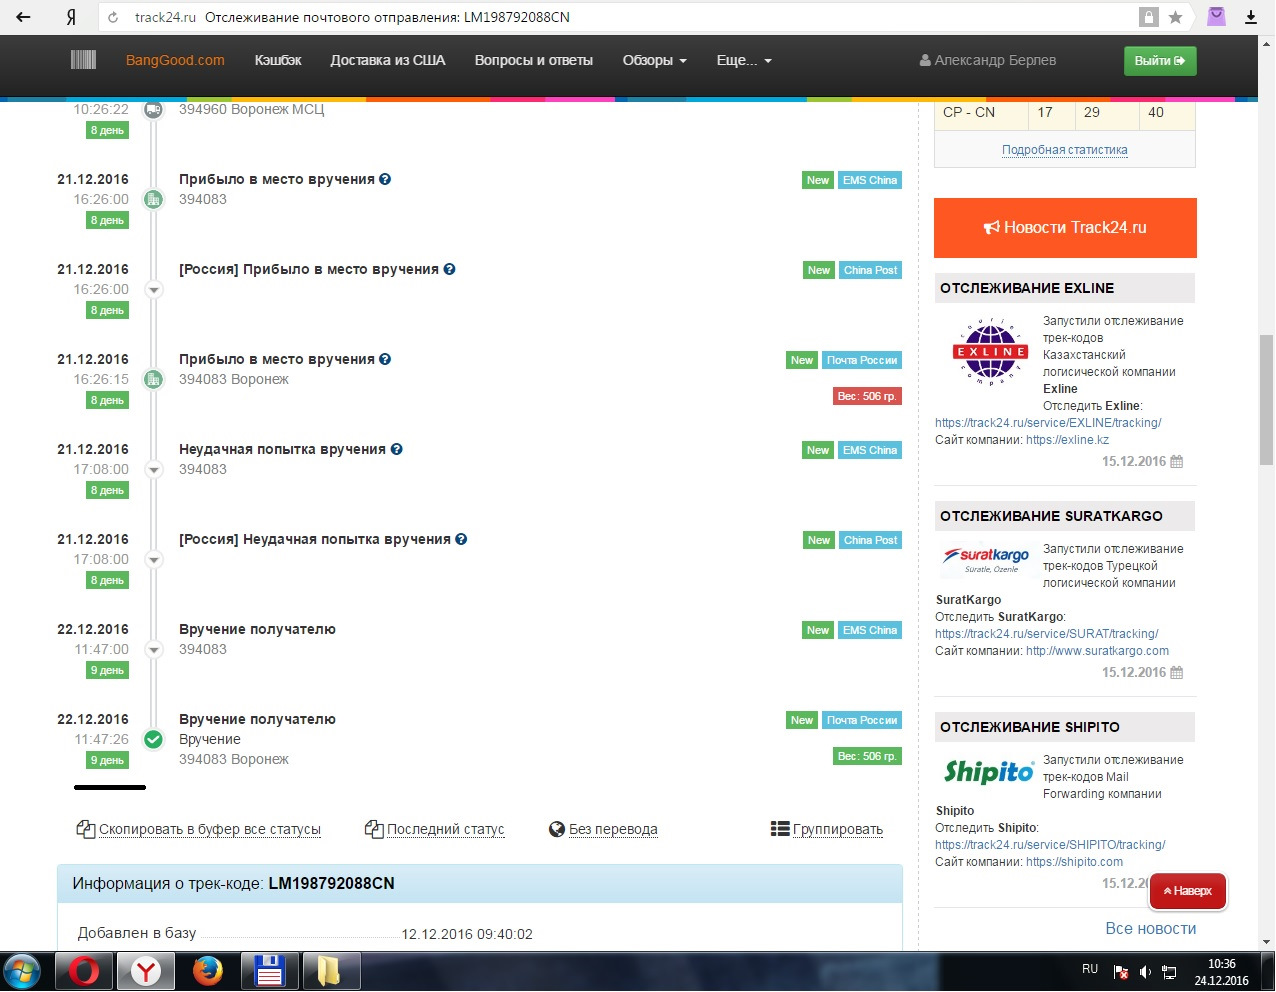Image resolution: width=1276 pixels, height=992 pixels.
Task: Click Последний статус link
Action: click(435, 829)
